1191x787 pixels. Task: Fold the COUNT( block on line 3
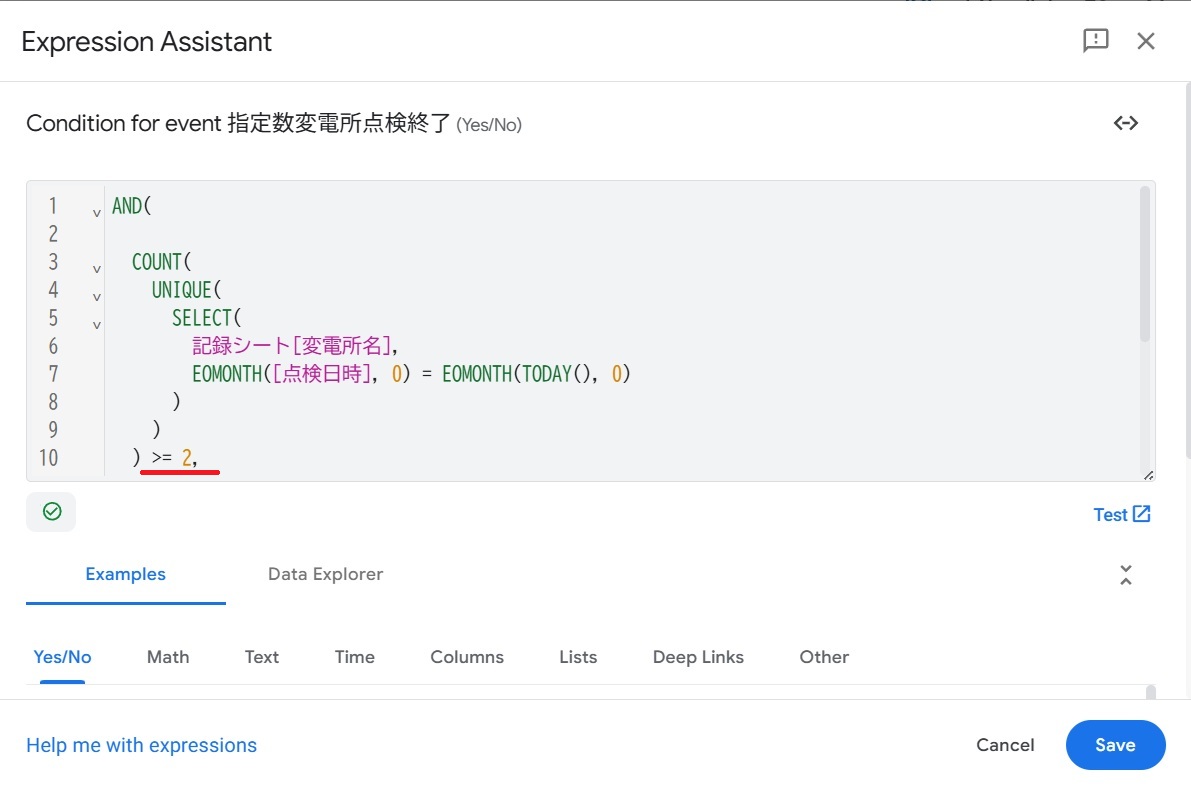[x=97, y=269]
